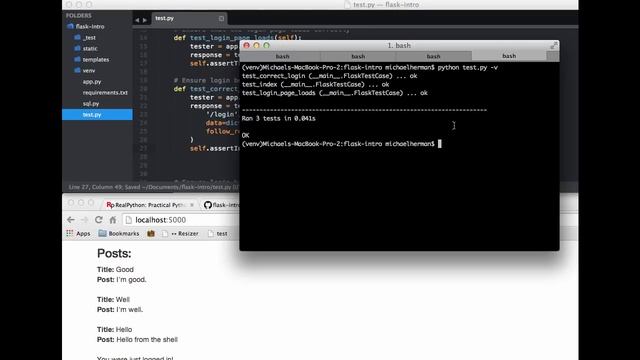This screenshot has width=640, height=360.
Task: Click the folder icon beside static
Action: point(78,48)
